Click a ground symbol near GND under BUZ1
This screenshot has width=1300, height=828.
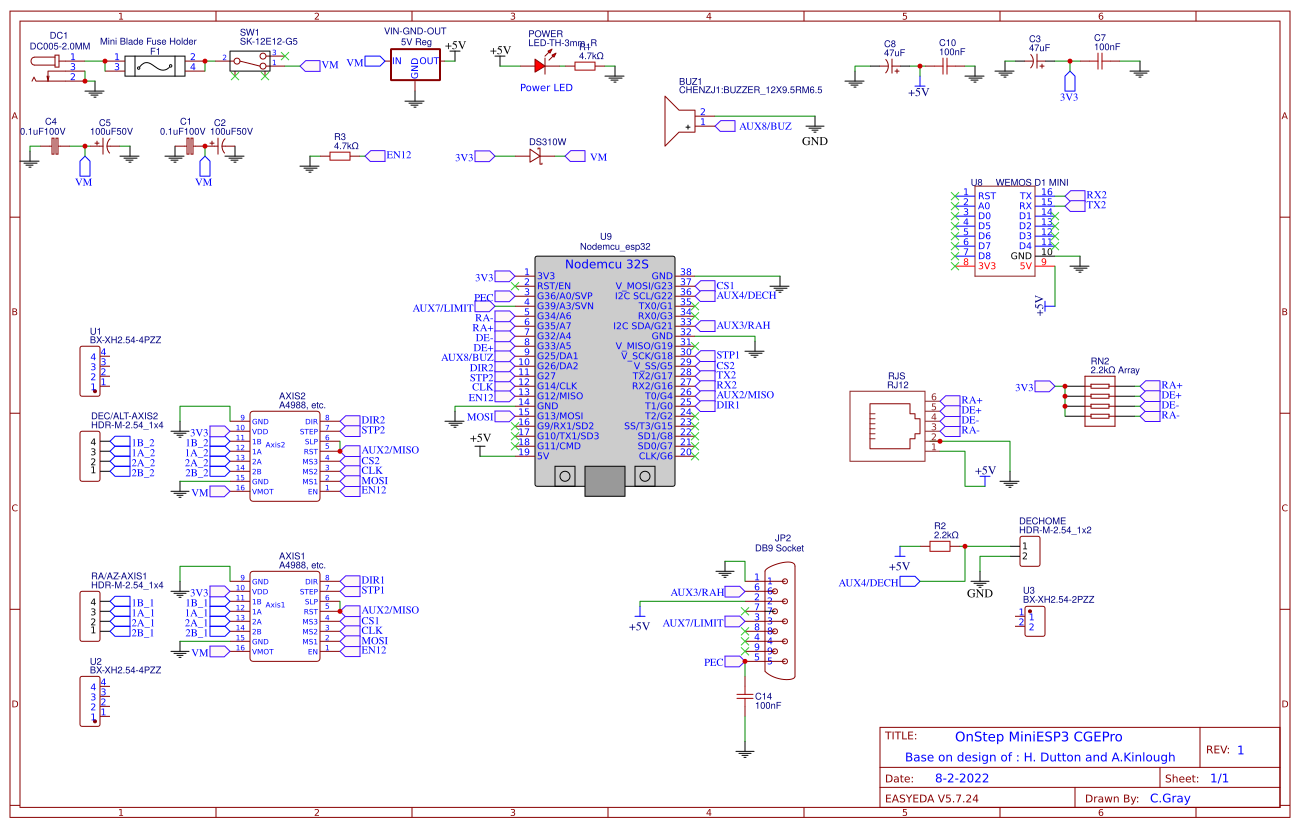[x=816, y=128]
